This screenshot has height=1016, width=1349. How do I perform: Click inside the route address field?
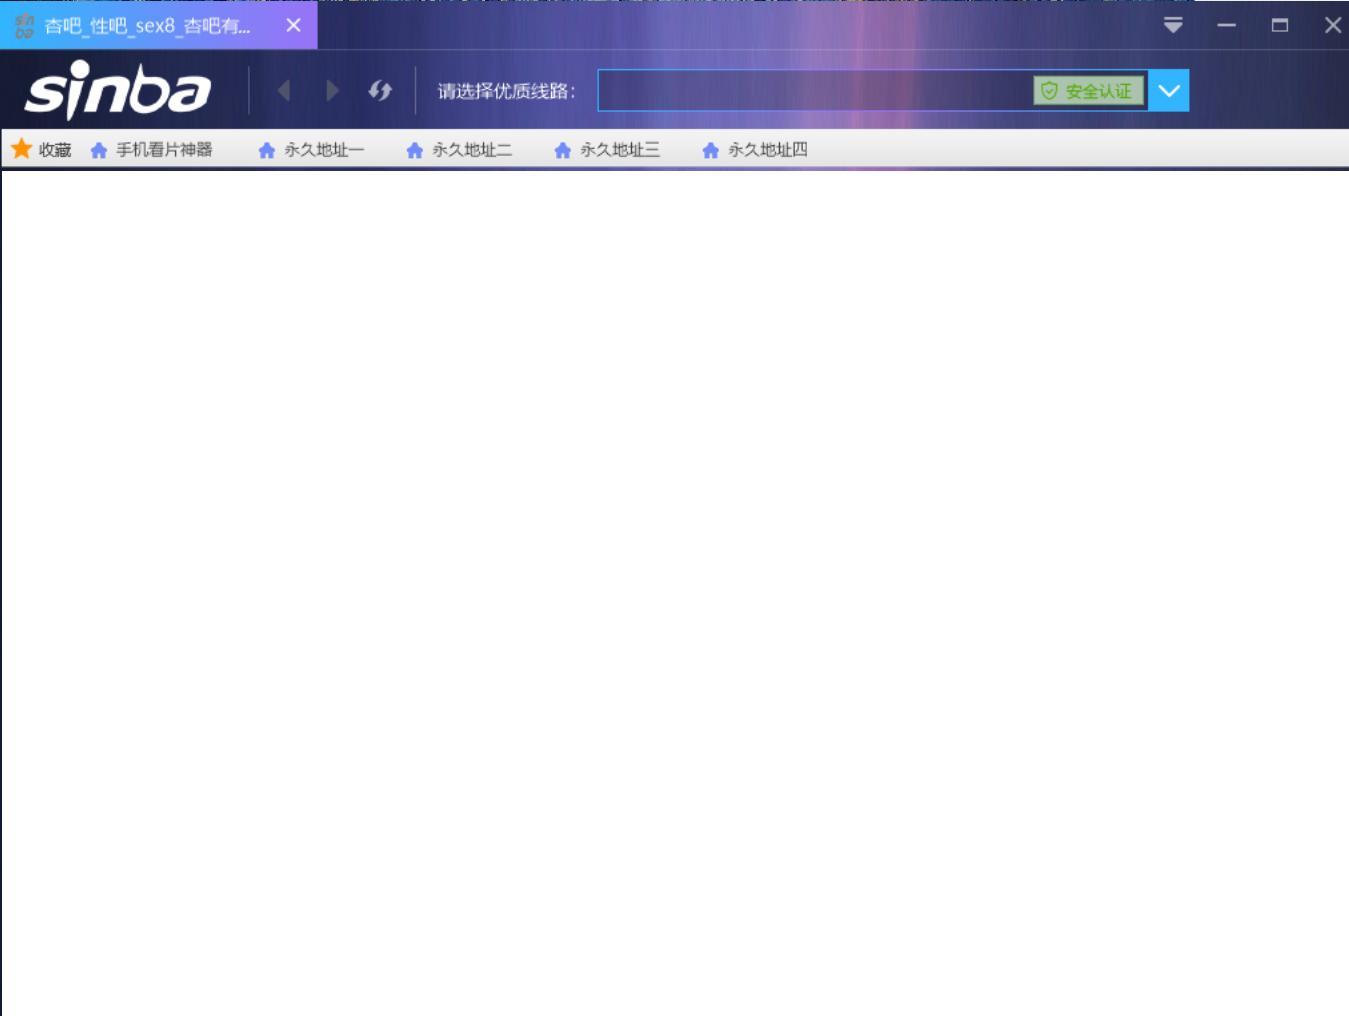814,91
